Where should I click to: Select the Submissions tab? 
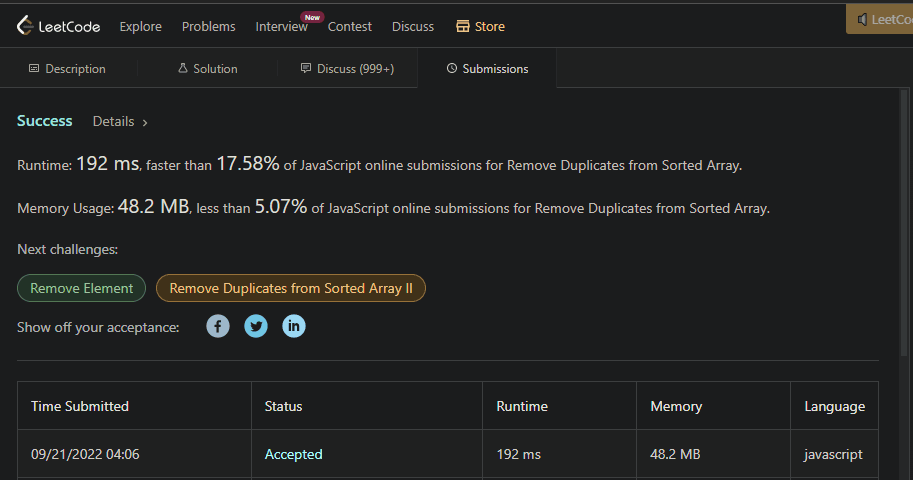click(487, 69)
